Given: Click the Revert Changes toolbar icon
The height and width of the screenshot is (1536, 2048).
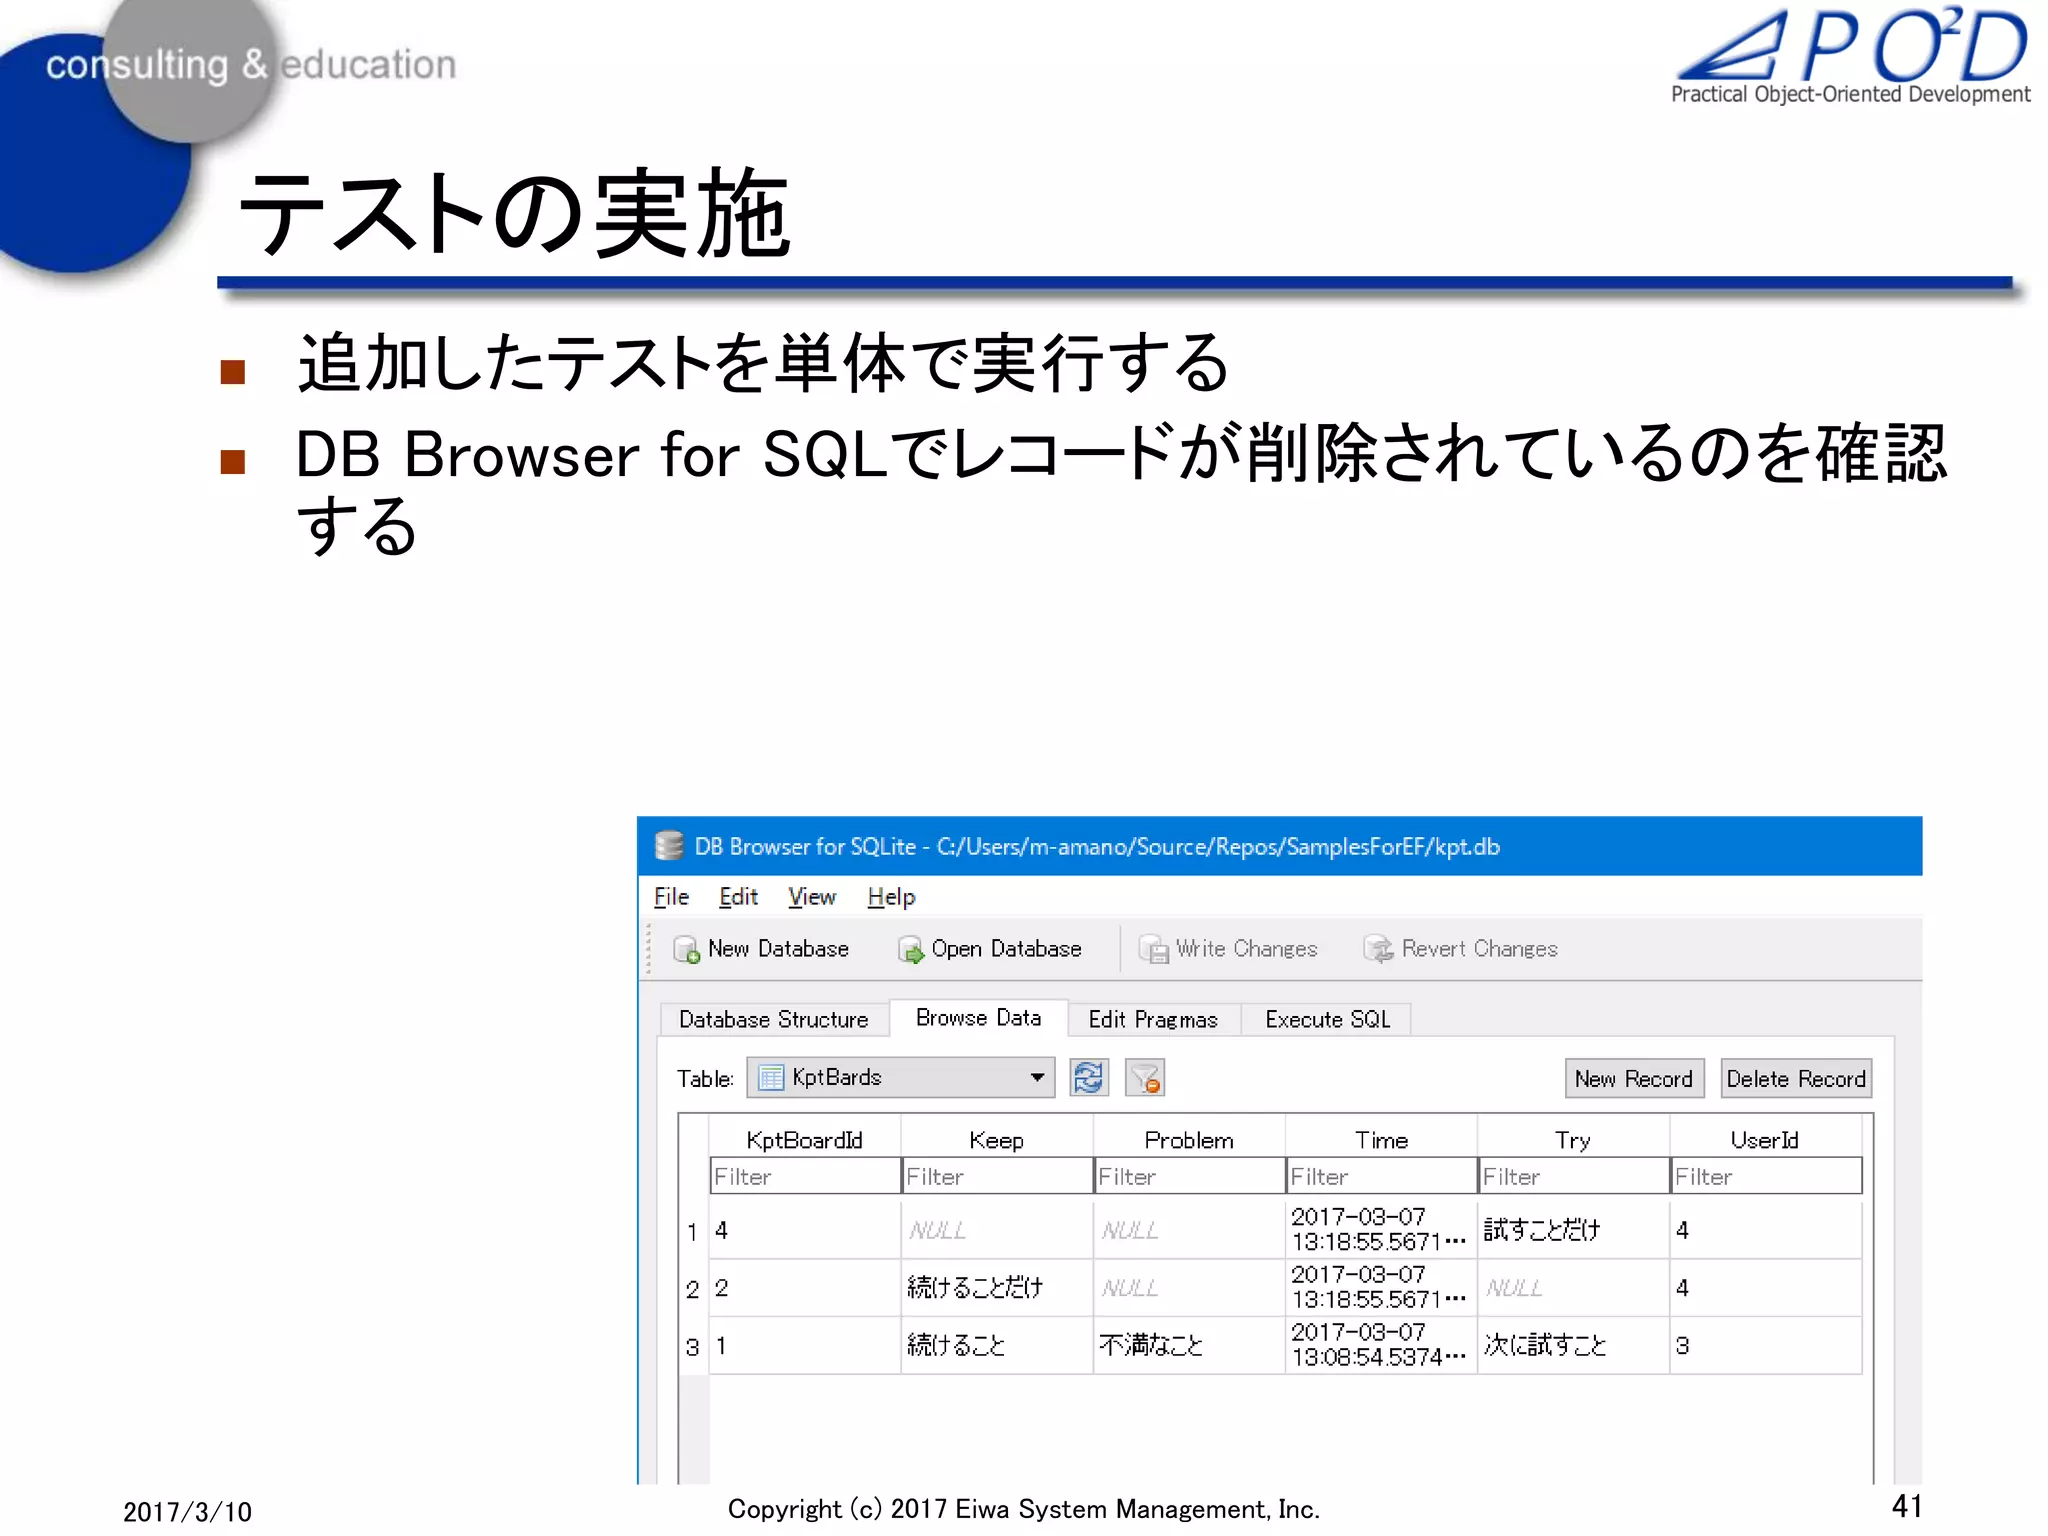Looking at the screenshot, I should point(1379,949).
